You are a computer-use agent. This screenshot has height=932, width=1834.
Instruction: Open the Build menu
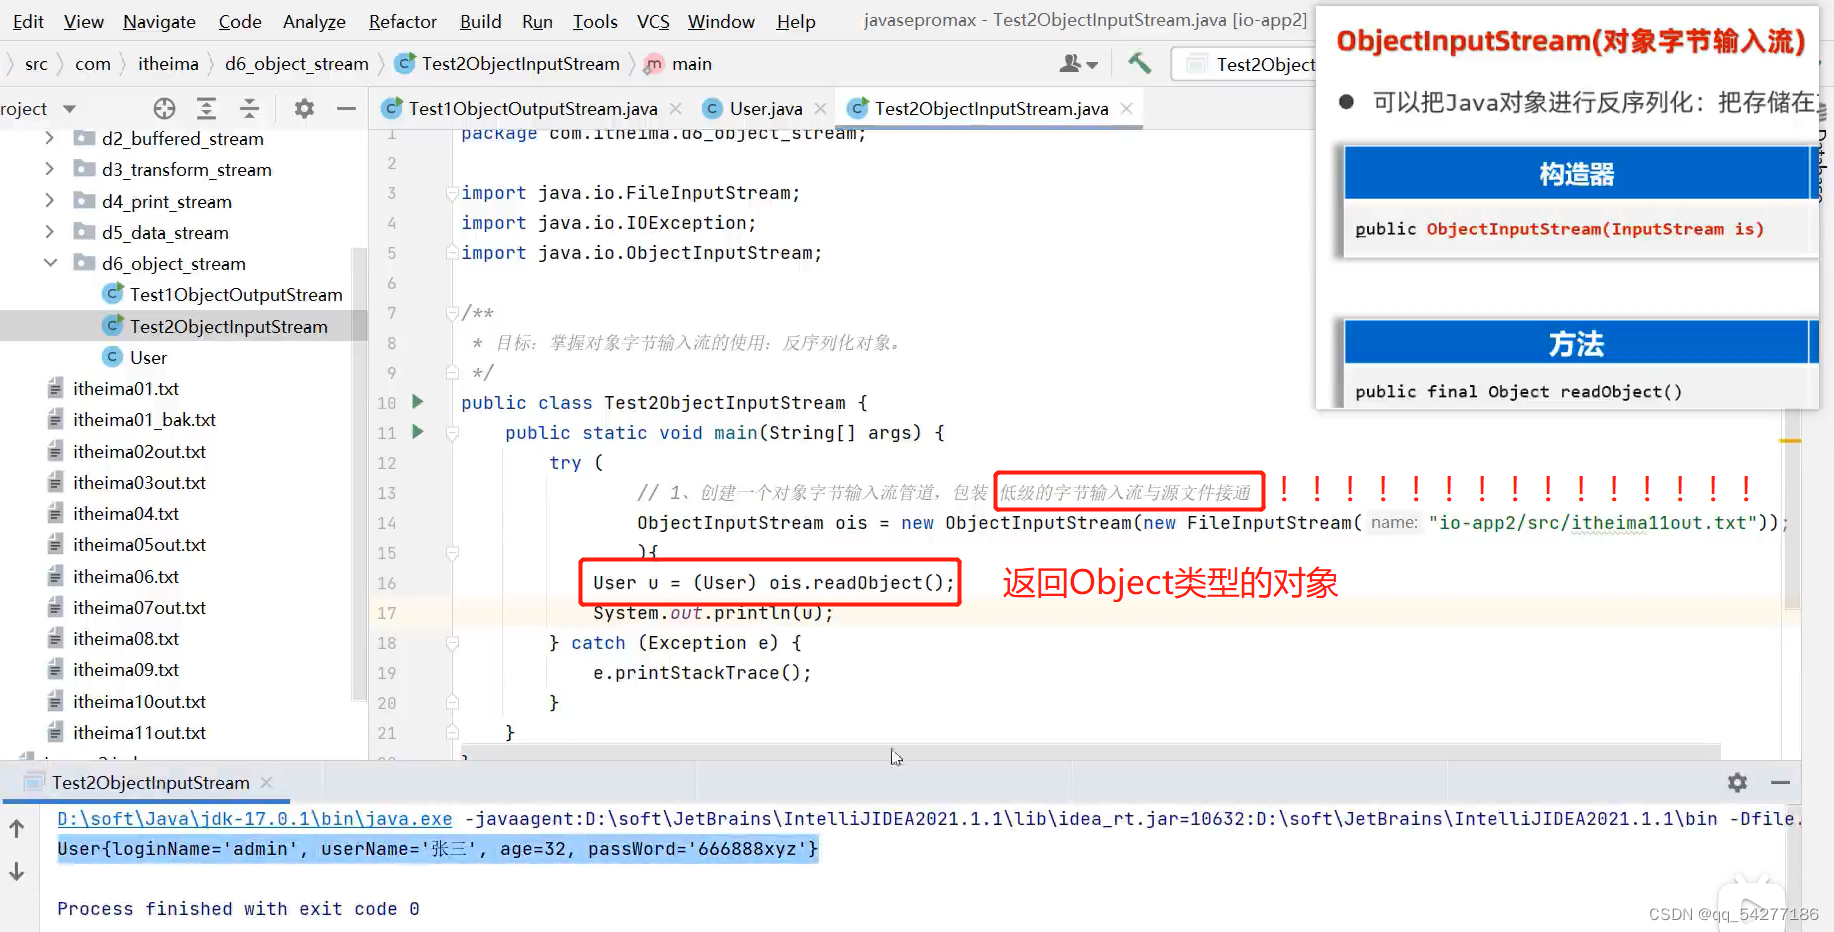[x=480, y=21]
